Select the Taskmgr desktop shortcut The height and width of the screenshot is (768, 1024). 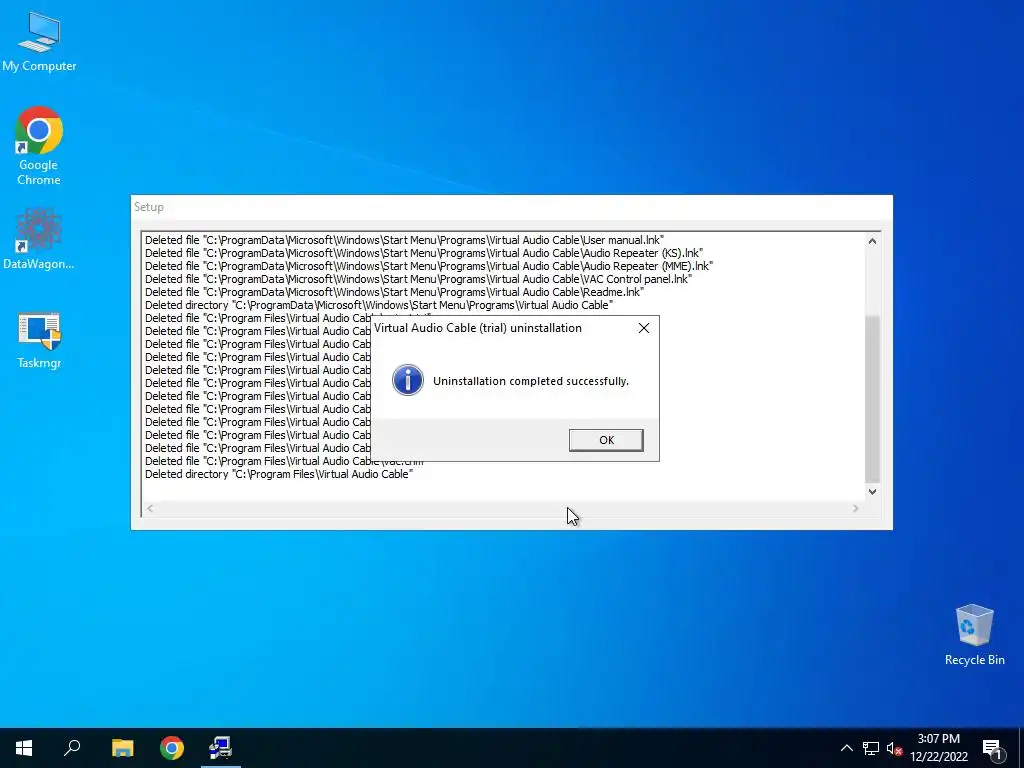click(x=39, y=341)
